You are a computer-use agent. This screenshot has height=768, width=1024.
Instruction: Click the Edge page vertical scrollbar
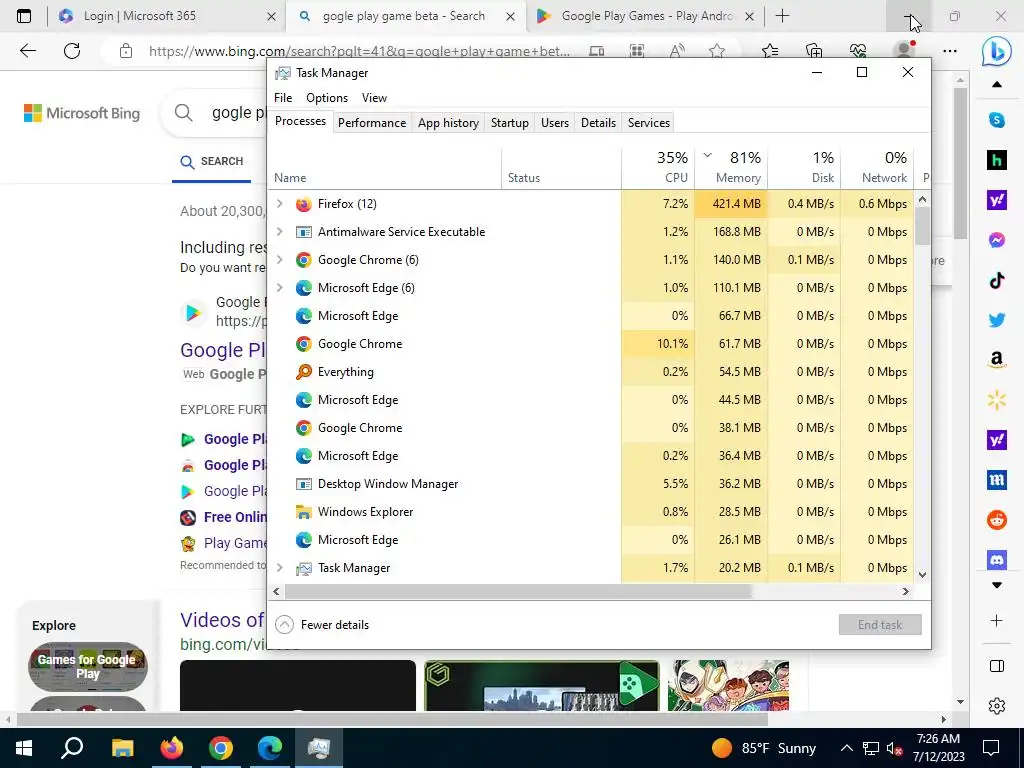(960, 163)
